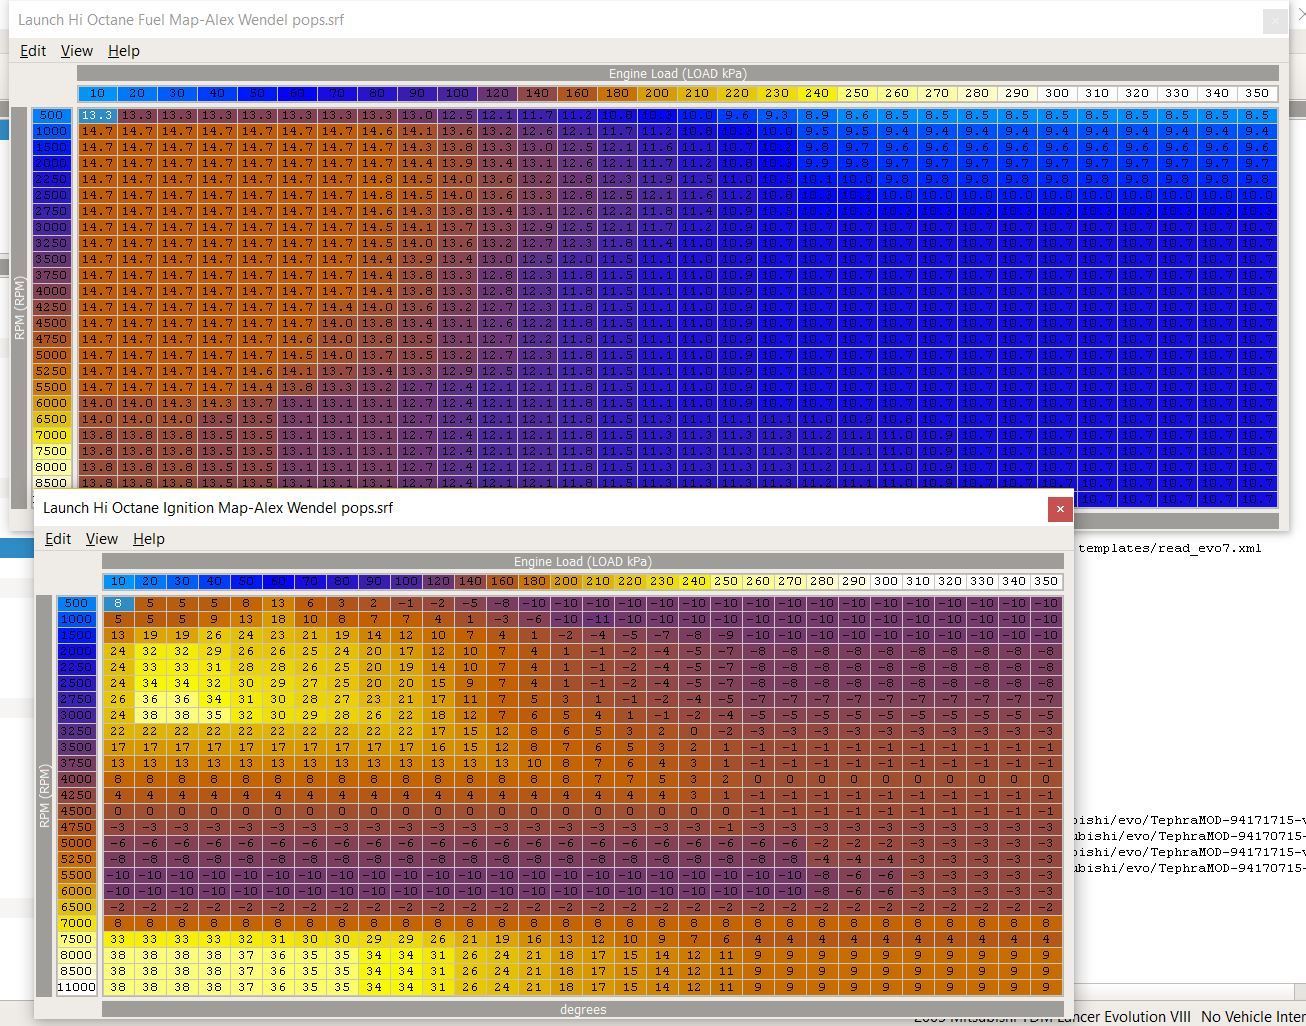
Task: Click the 500 RPM row header in fuel map
Action: [52, 115]
